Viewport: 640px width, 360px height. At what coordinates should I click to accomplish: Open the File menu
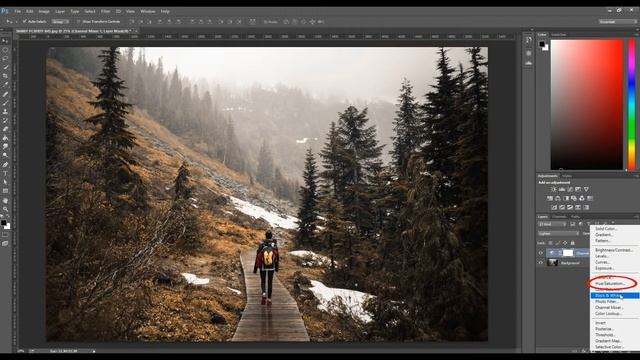pyautogui.click(x=18, y=11)
